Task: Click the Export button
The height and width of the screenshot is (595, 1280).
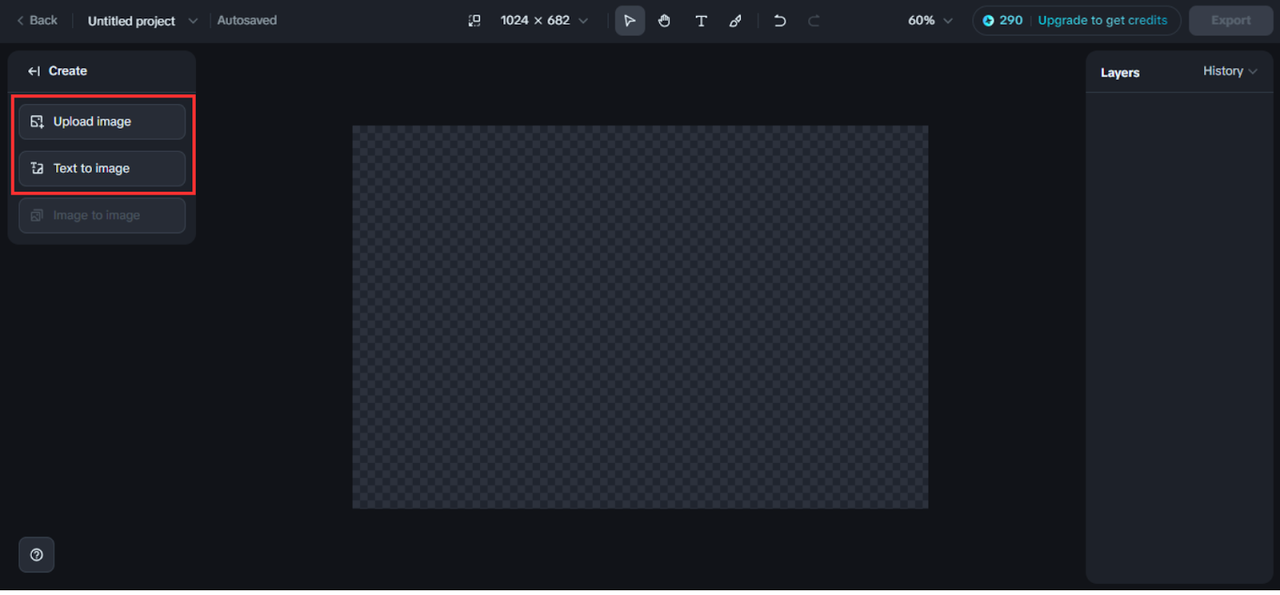Action: [x=1231, y=20]
